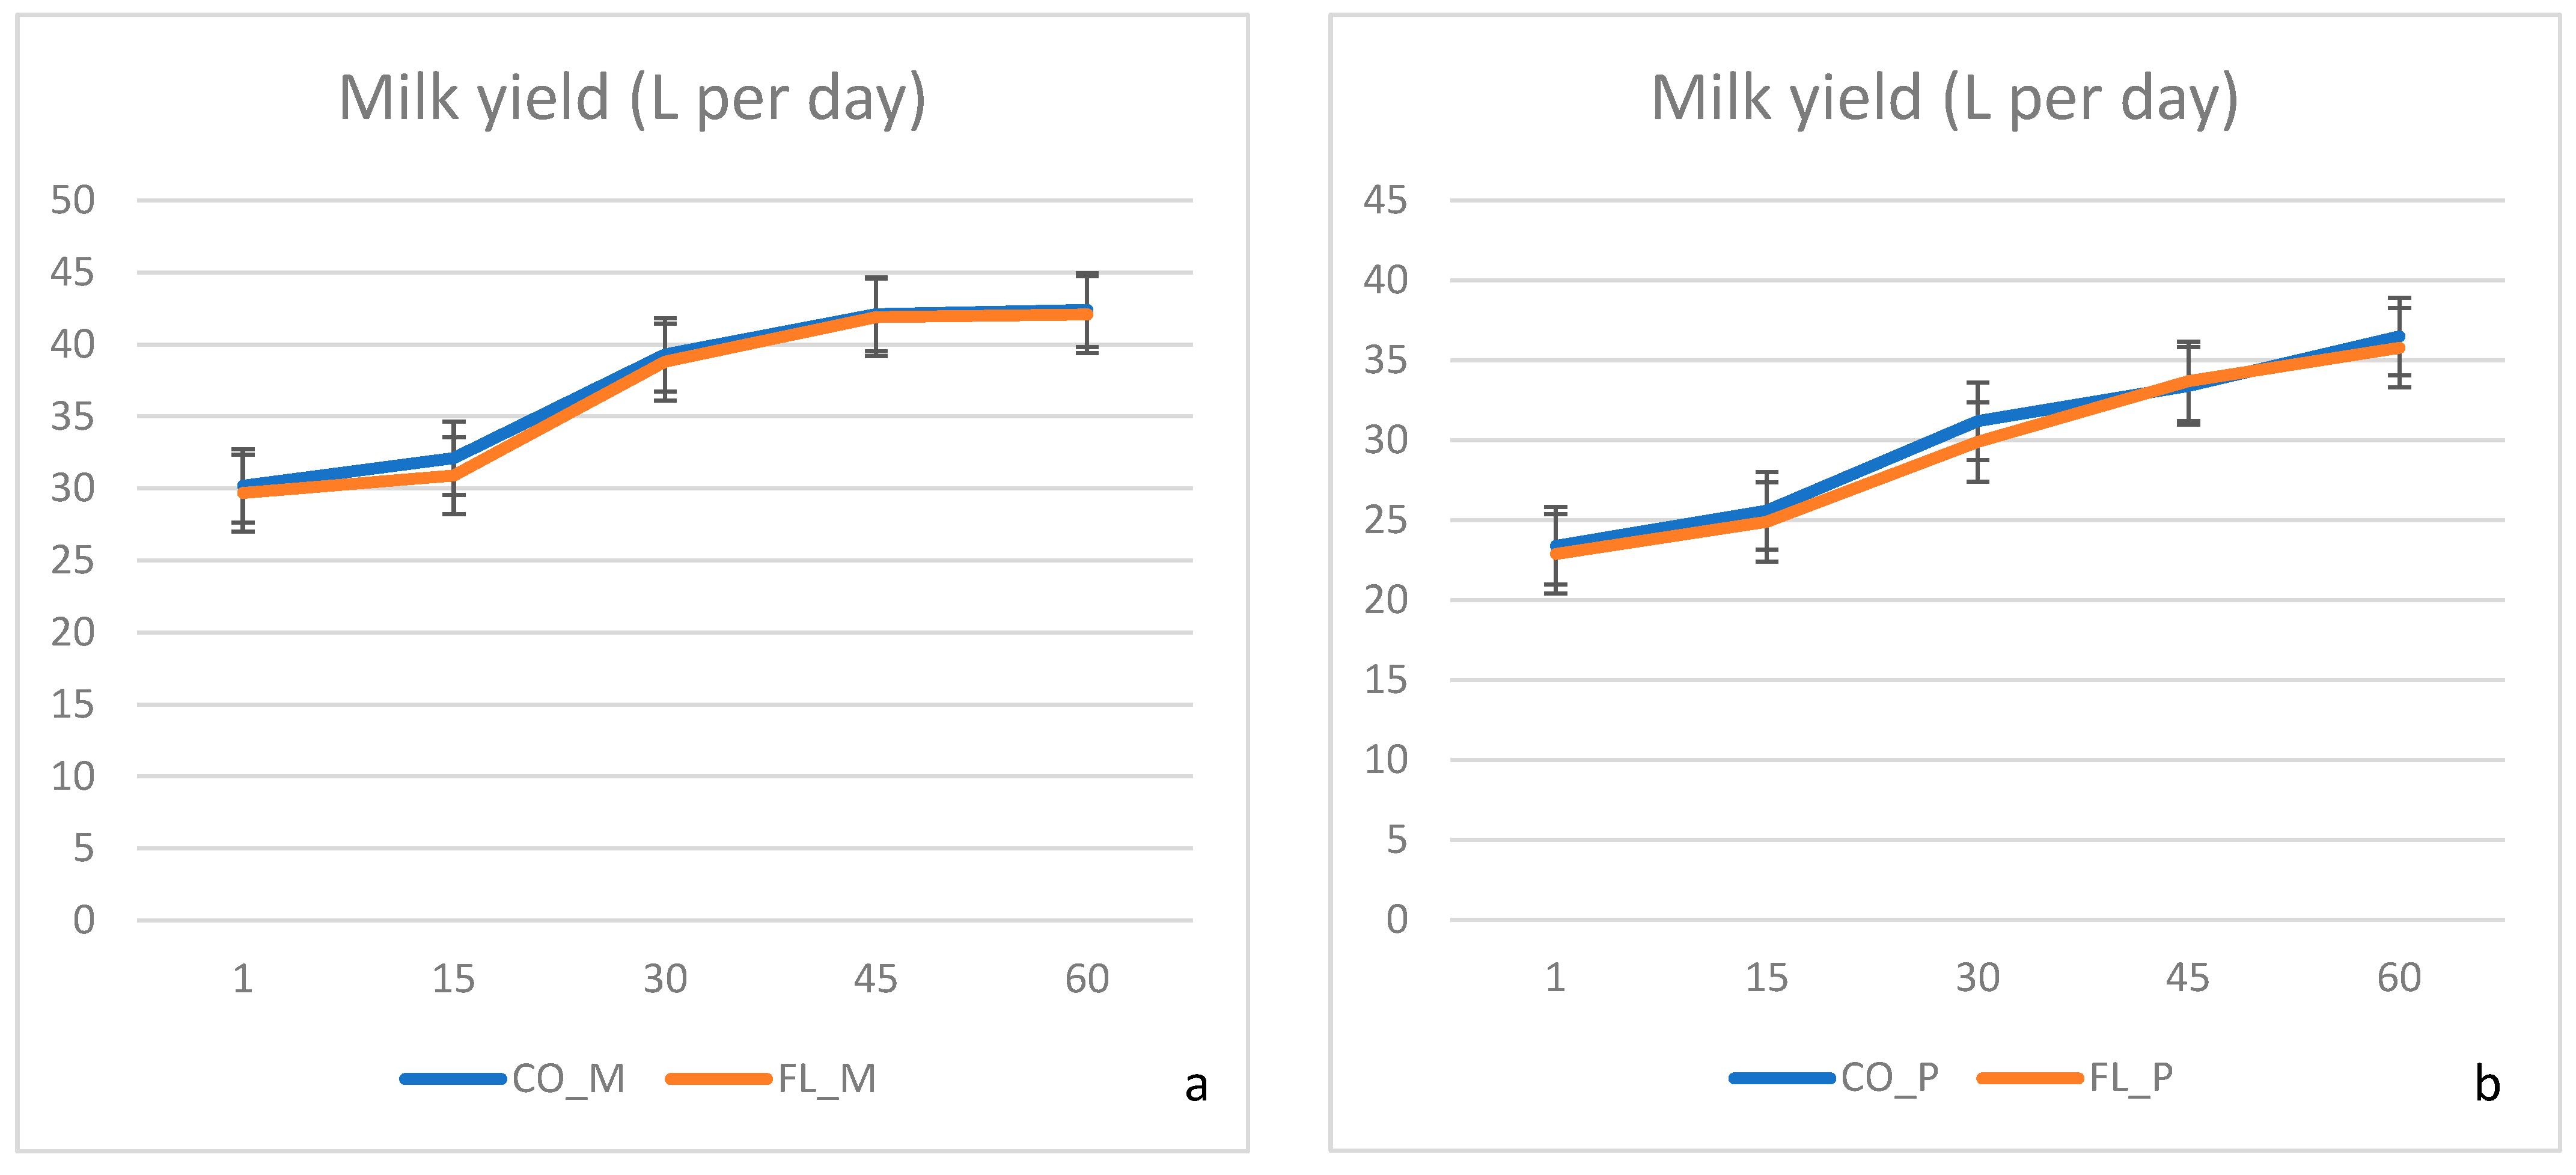Click x-axis label 60 in left chart
The height and width of the screenshot is (1175, 2576).
tap(1087, 979)
